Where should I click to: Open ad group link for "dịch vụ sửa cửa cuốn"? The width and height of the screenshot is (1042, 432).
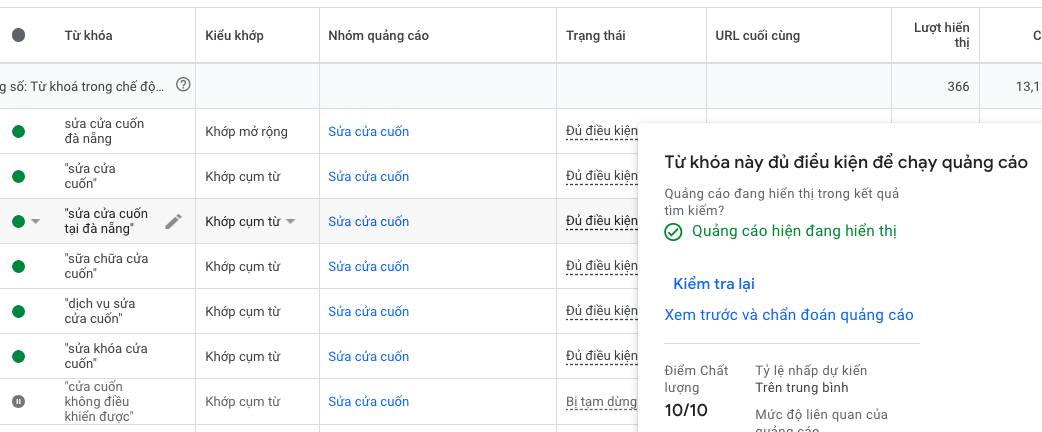pos(368,311)
